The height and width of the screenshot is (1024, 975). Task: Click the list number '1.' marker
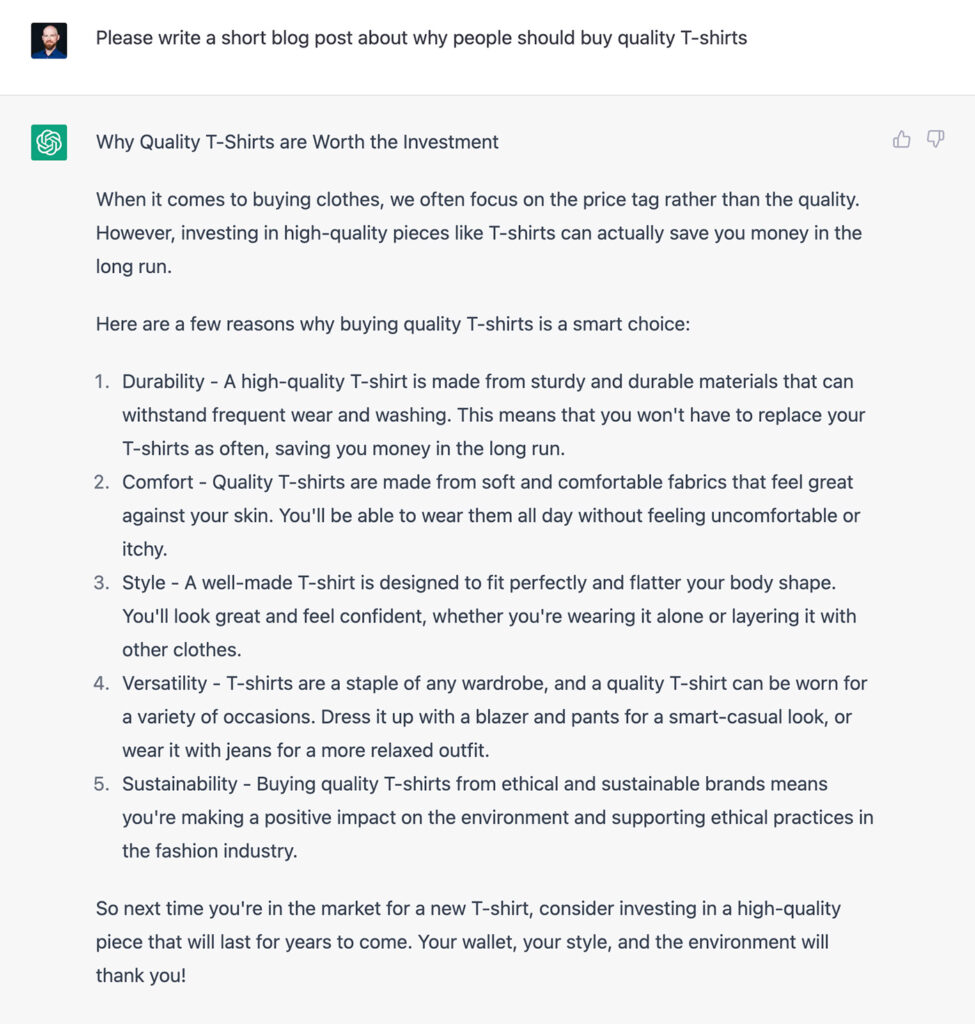tap(102, 381)
